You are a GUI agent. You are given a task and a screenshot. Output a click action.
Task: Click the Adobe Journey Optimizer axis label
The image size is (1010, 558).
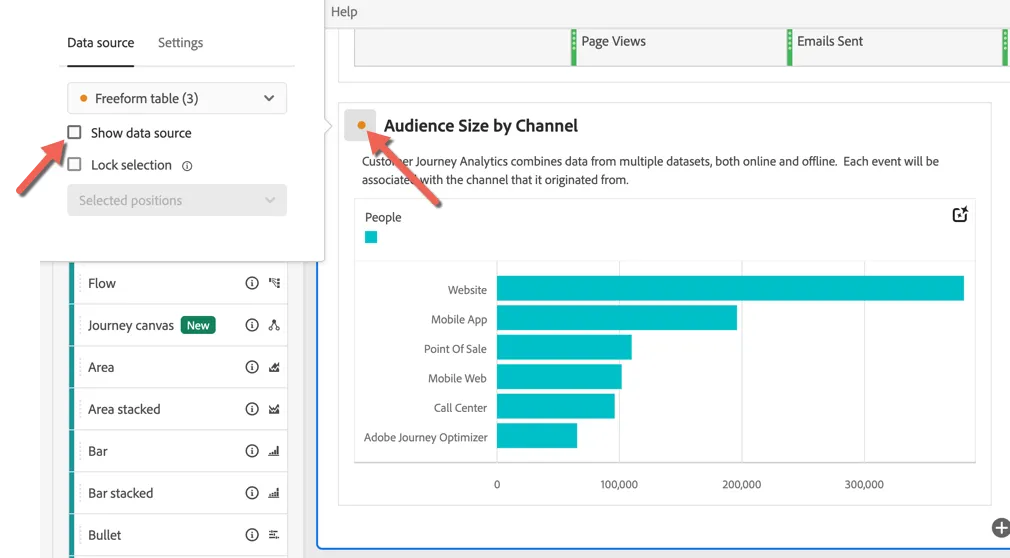(x=425, y=438)
